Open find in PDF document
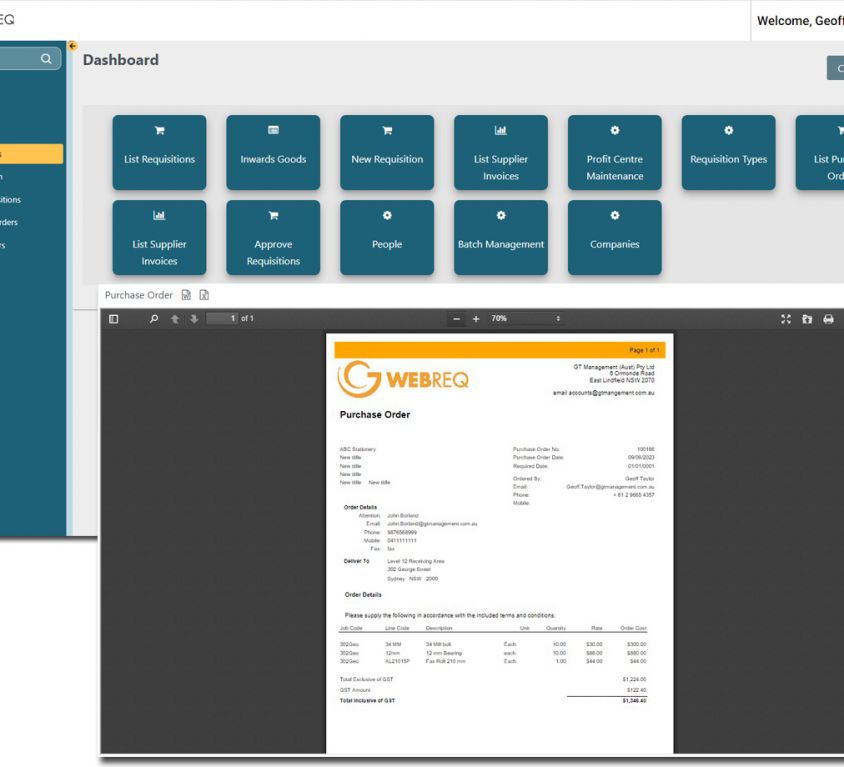Viewport: 844px width, 767px height. pyautogui.click(x=154, y=319)
